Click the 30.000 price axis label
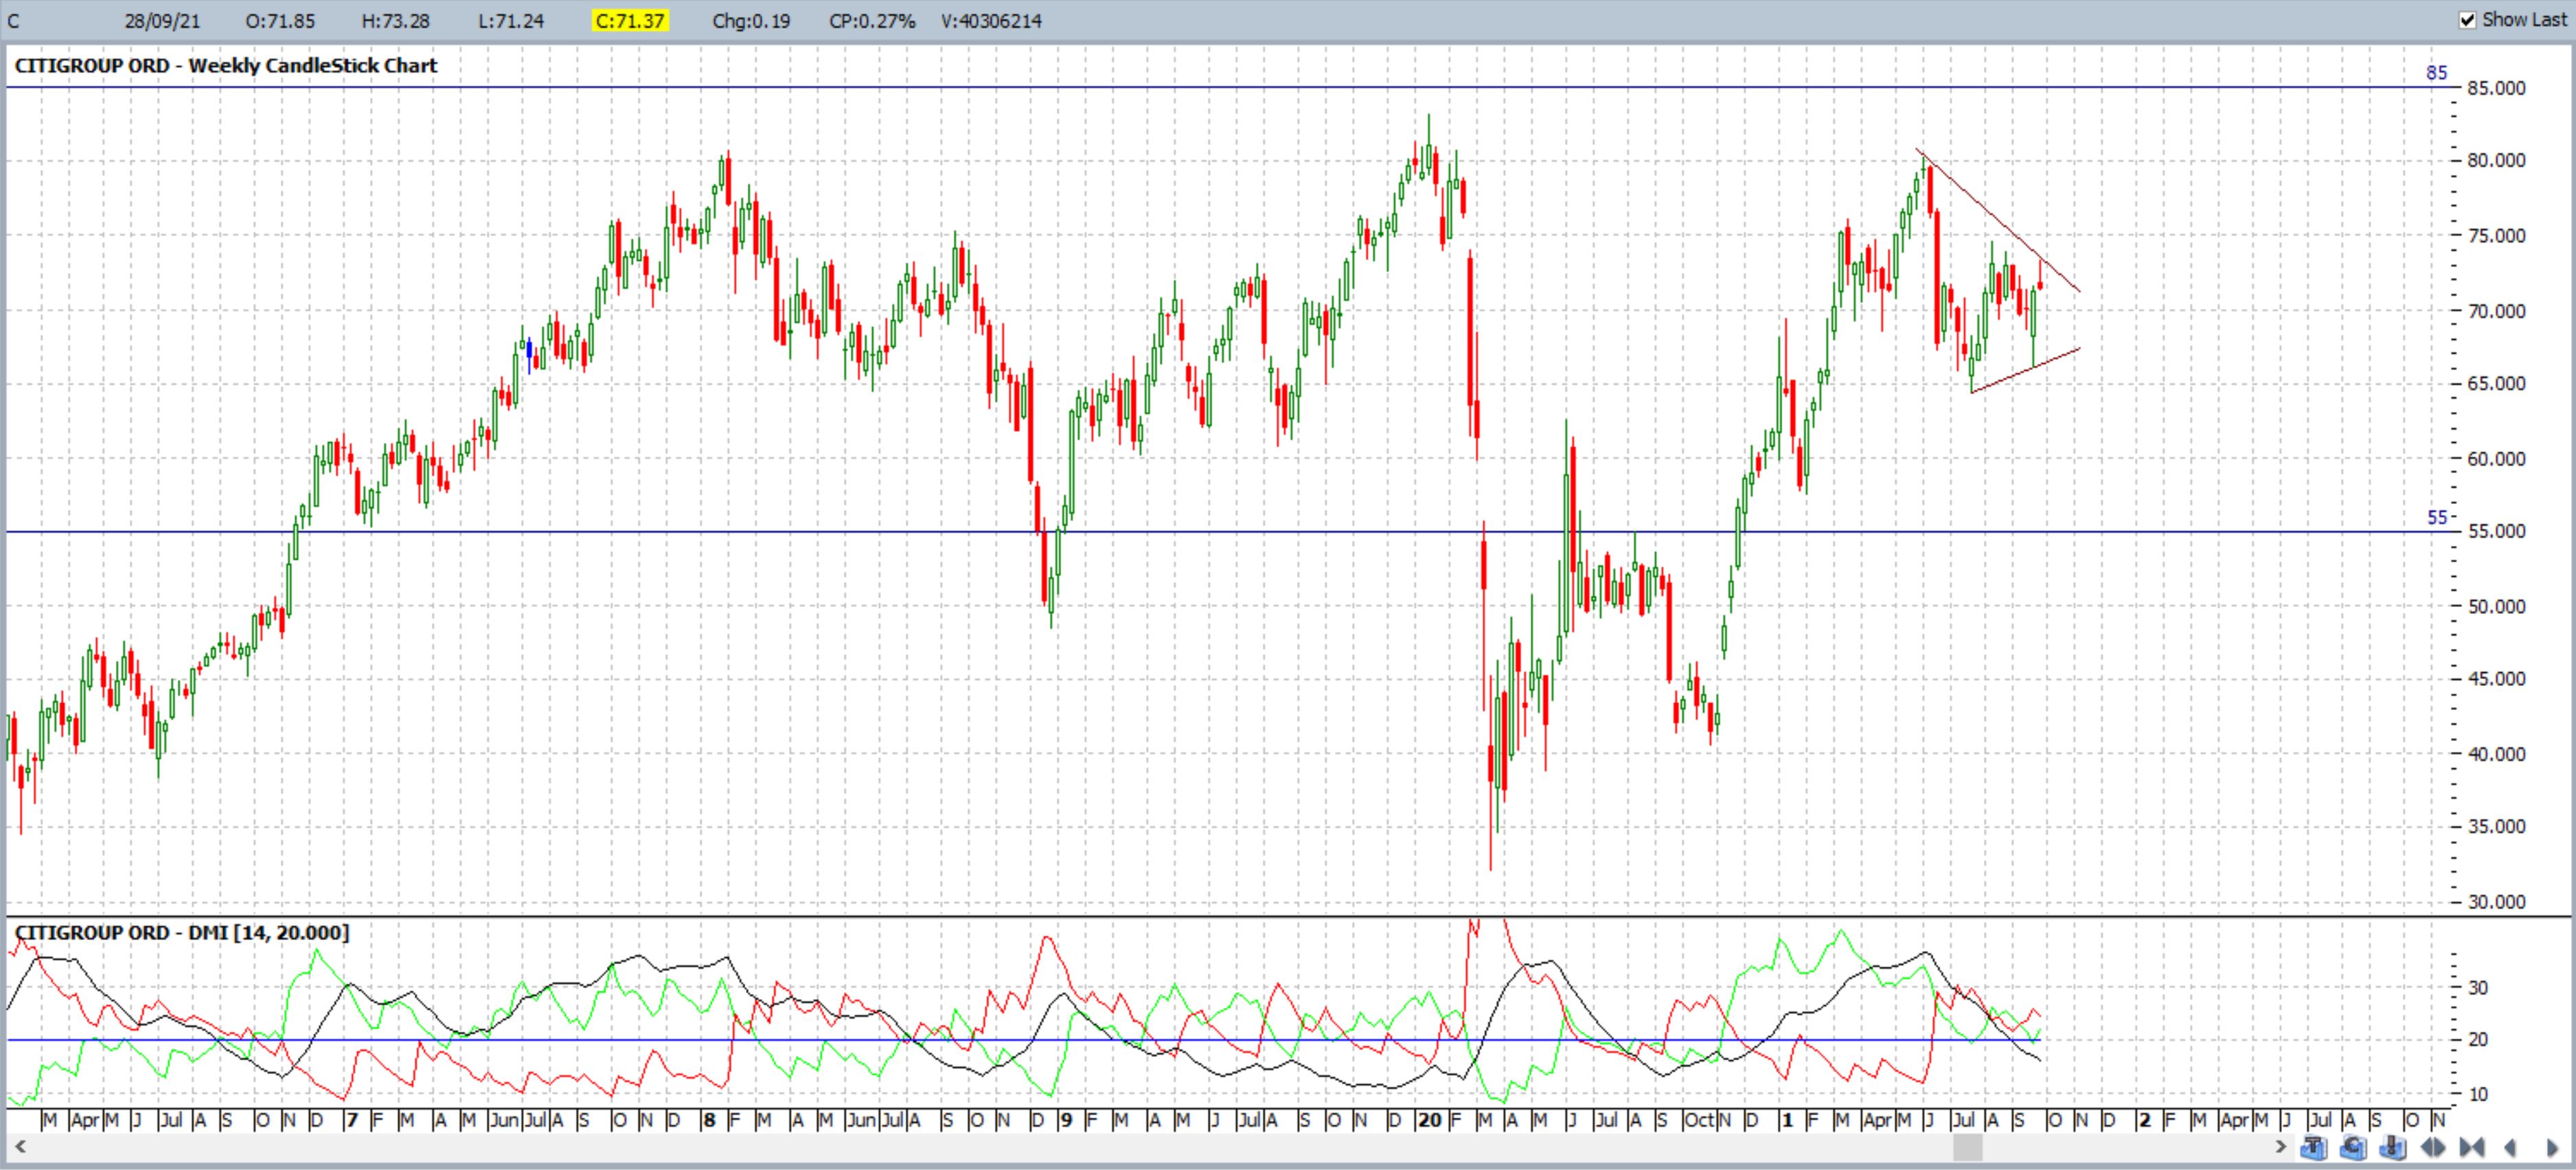Viewport: 2576px width, 1170px height. coord(2496,902)
